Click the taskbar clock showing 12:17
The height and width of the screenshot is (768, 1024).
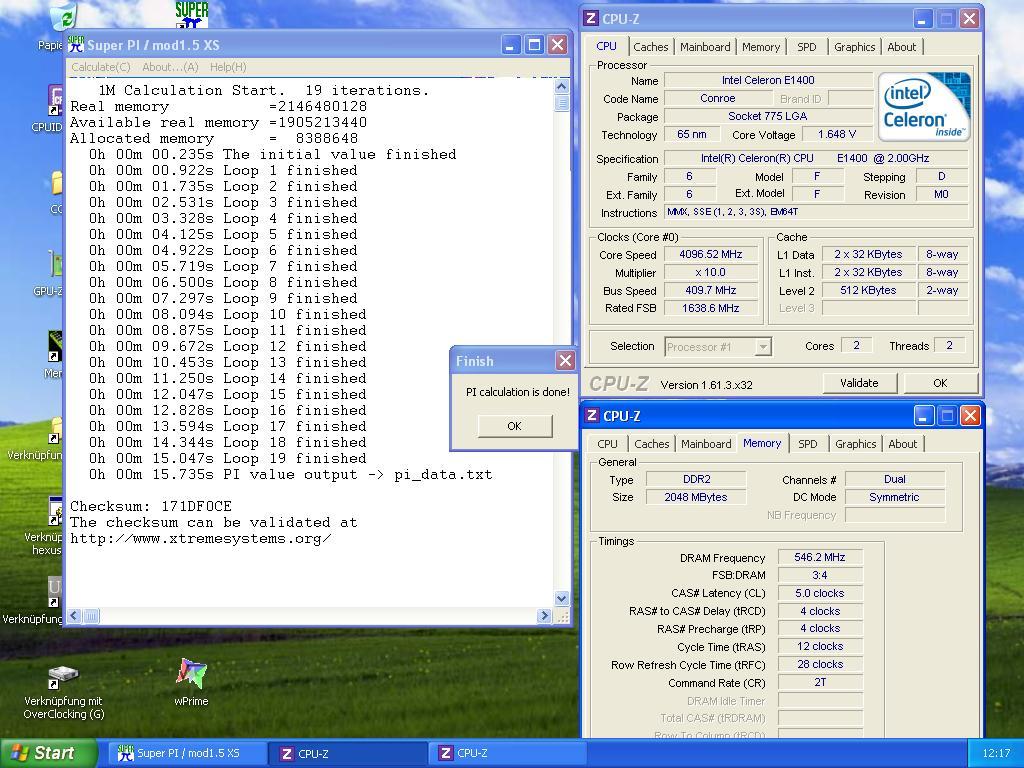point(996,754)
